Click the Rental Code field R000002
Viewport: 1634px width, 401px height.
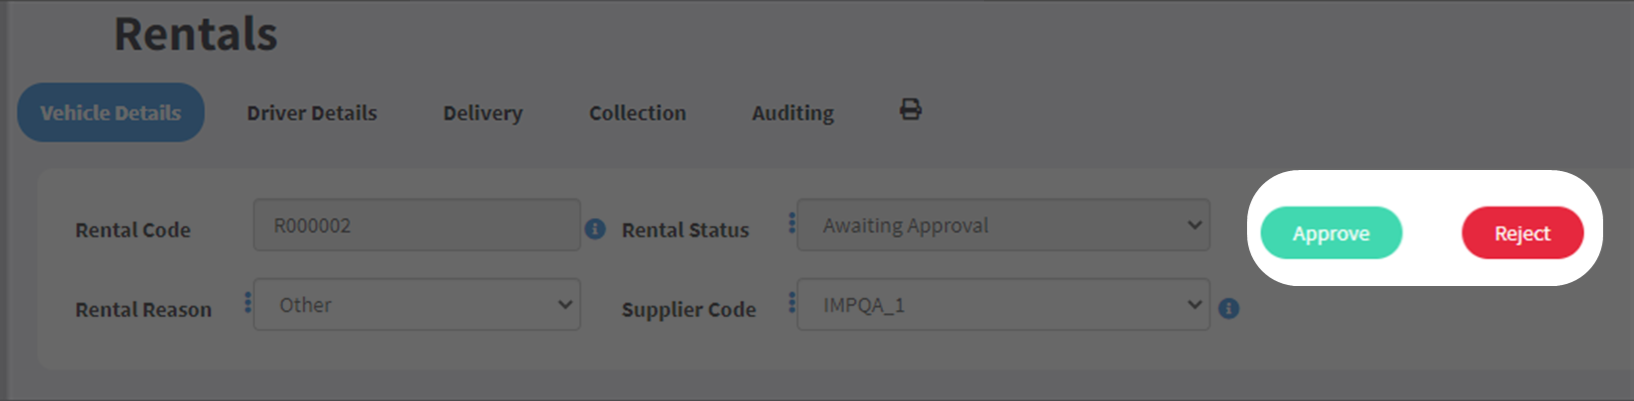point(417,225)
